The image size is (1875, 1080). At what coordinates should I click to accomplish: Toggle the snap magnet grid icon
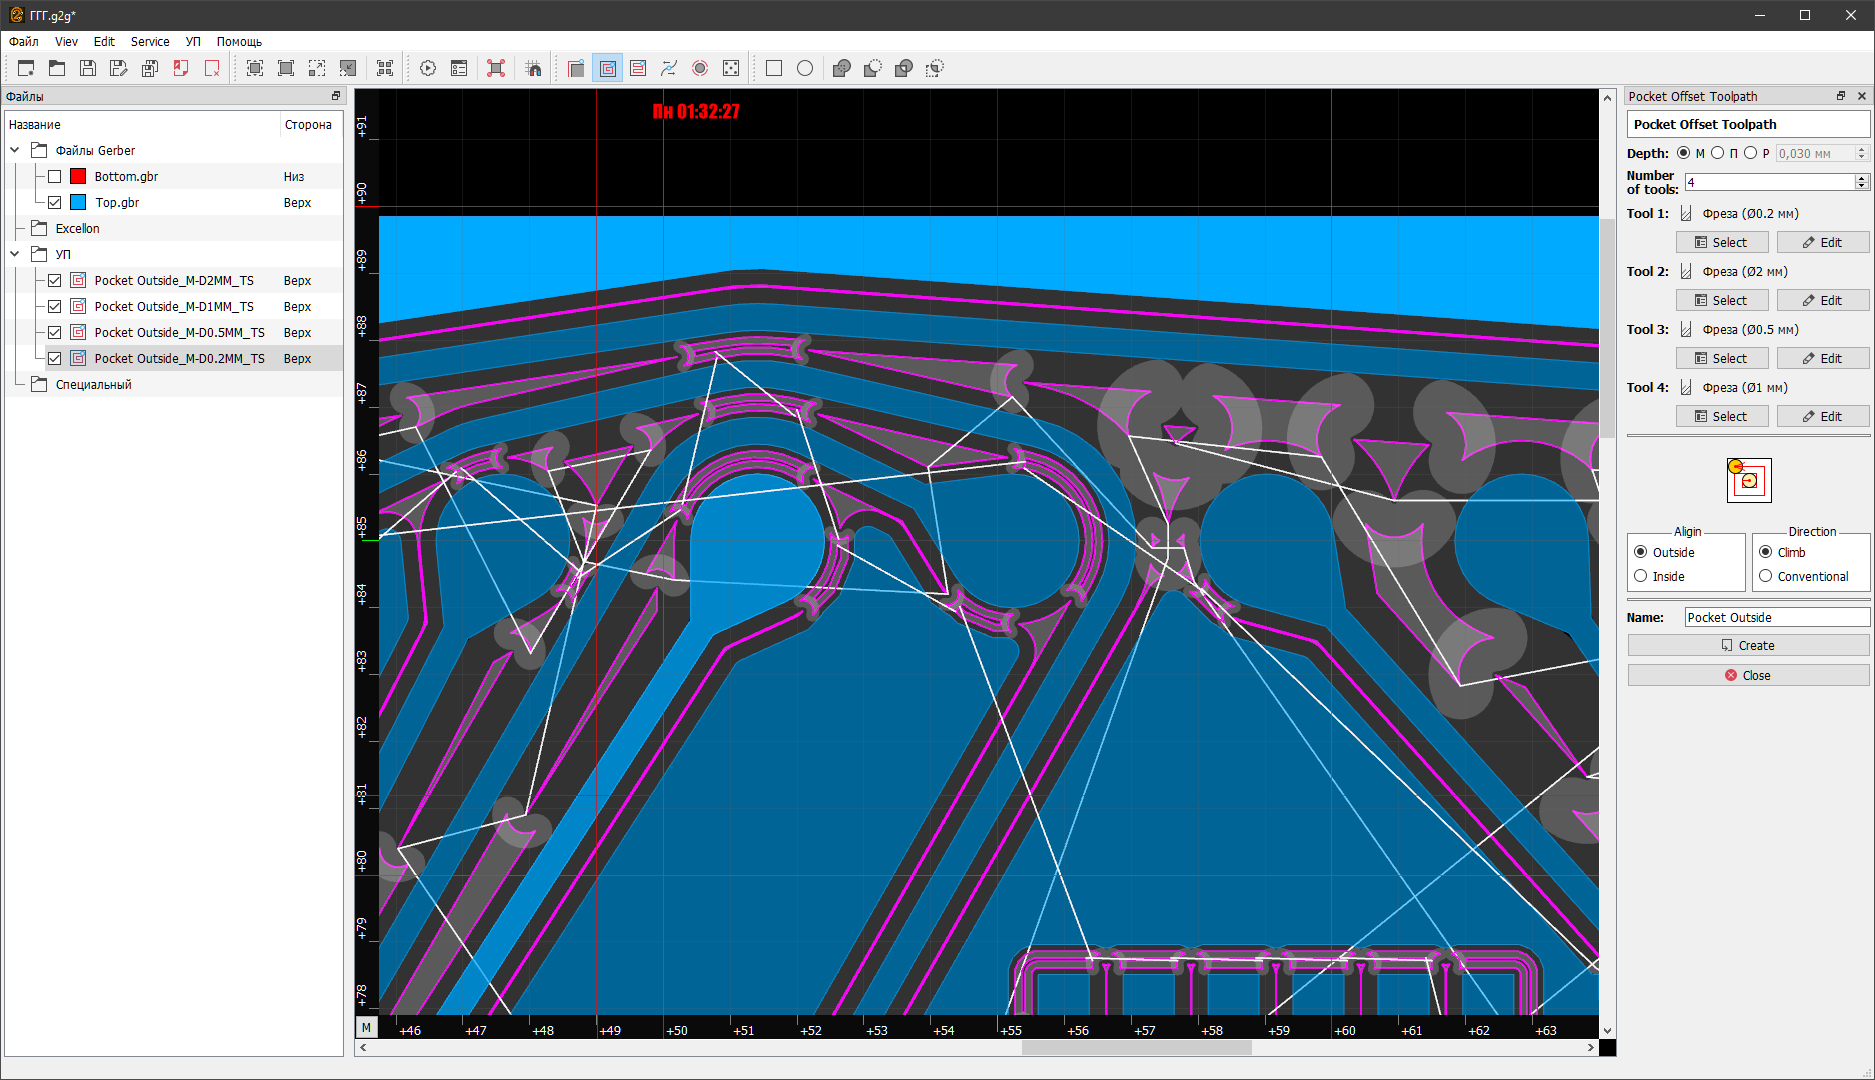pyautogui.click(x=533, y=68)
